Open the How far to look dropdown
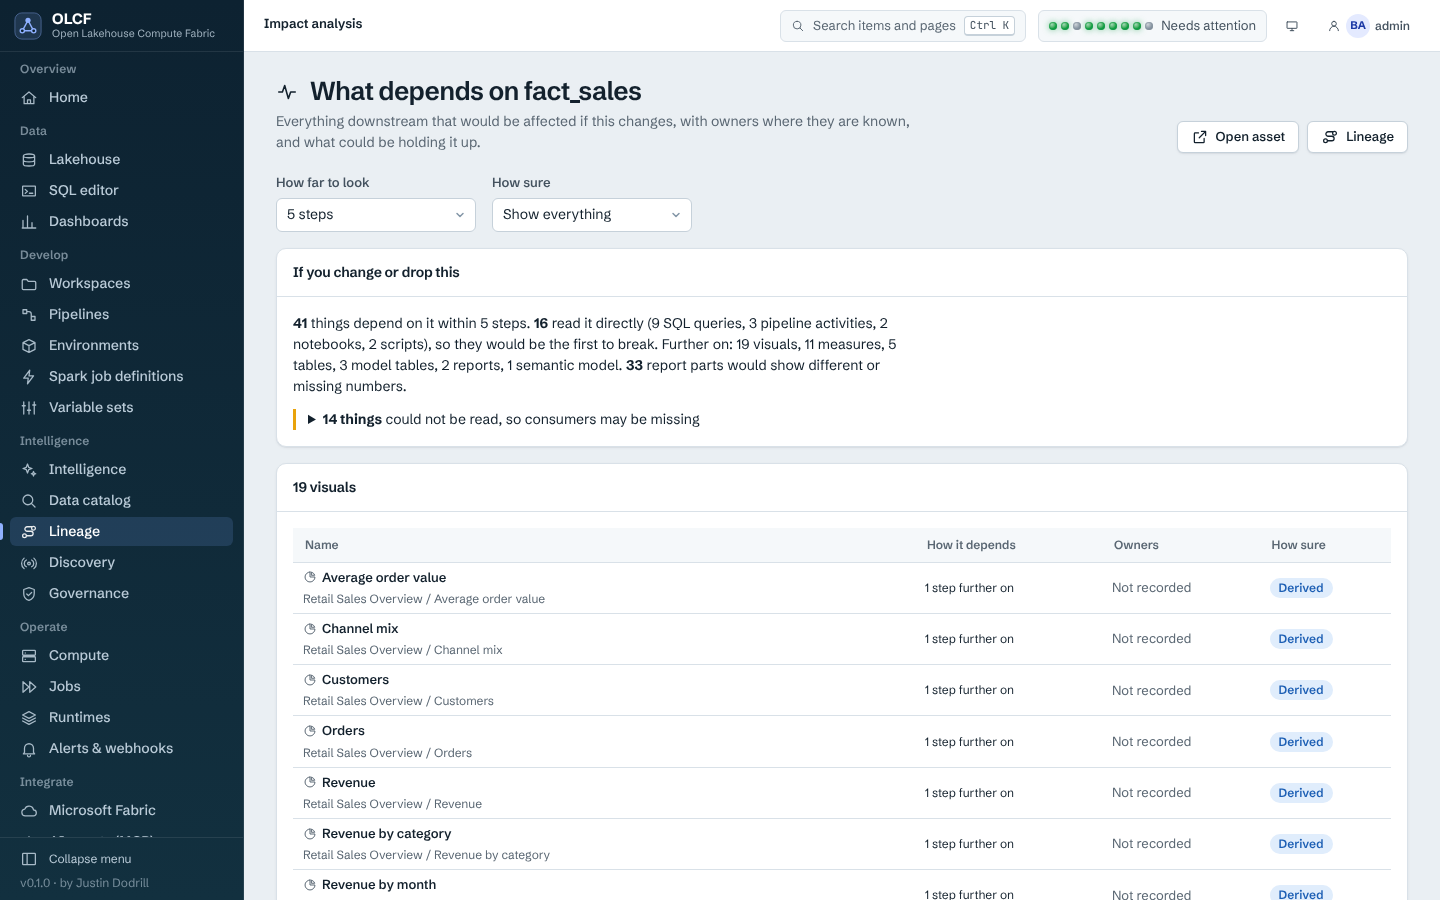The width and height of the screenshot is (1440, 900). [x=376, y=215]
